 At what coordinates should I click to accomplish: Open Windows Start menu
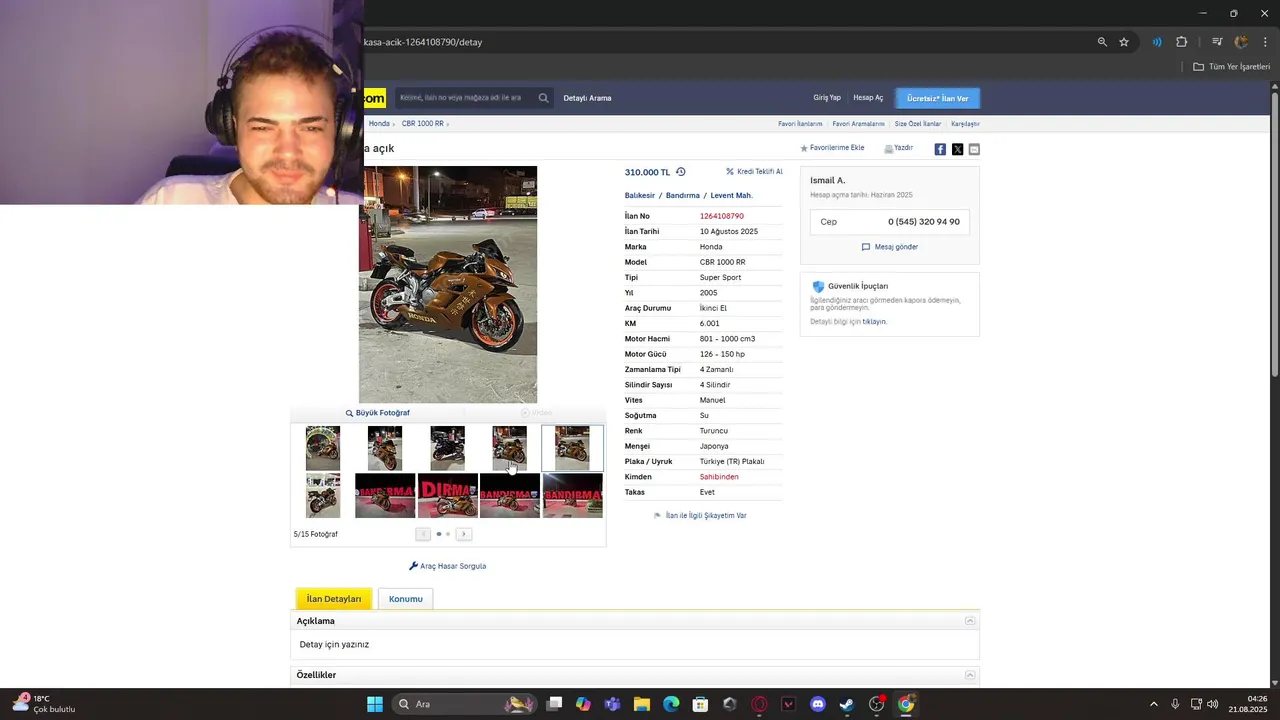tap(375, 704)
